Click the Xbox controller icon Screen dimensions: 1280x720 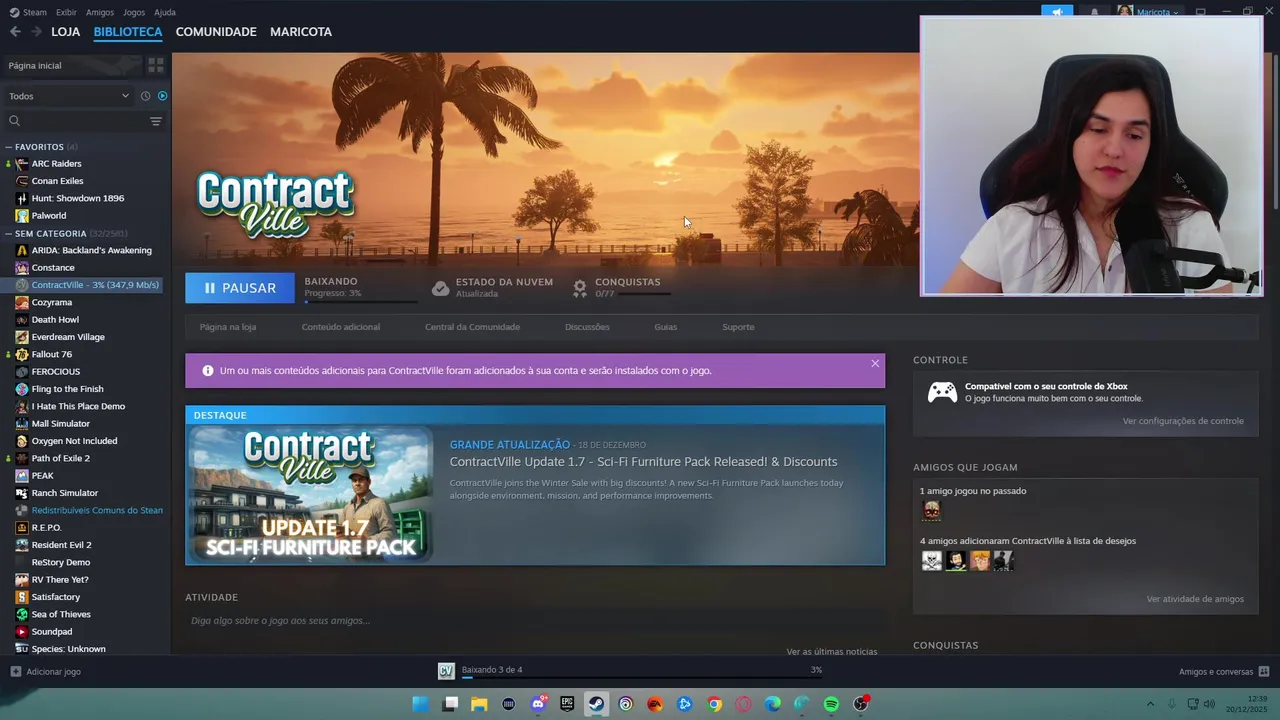942,392
